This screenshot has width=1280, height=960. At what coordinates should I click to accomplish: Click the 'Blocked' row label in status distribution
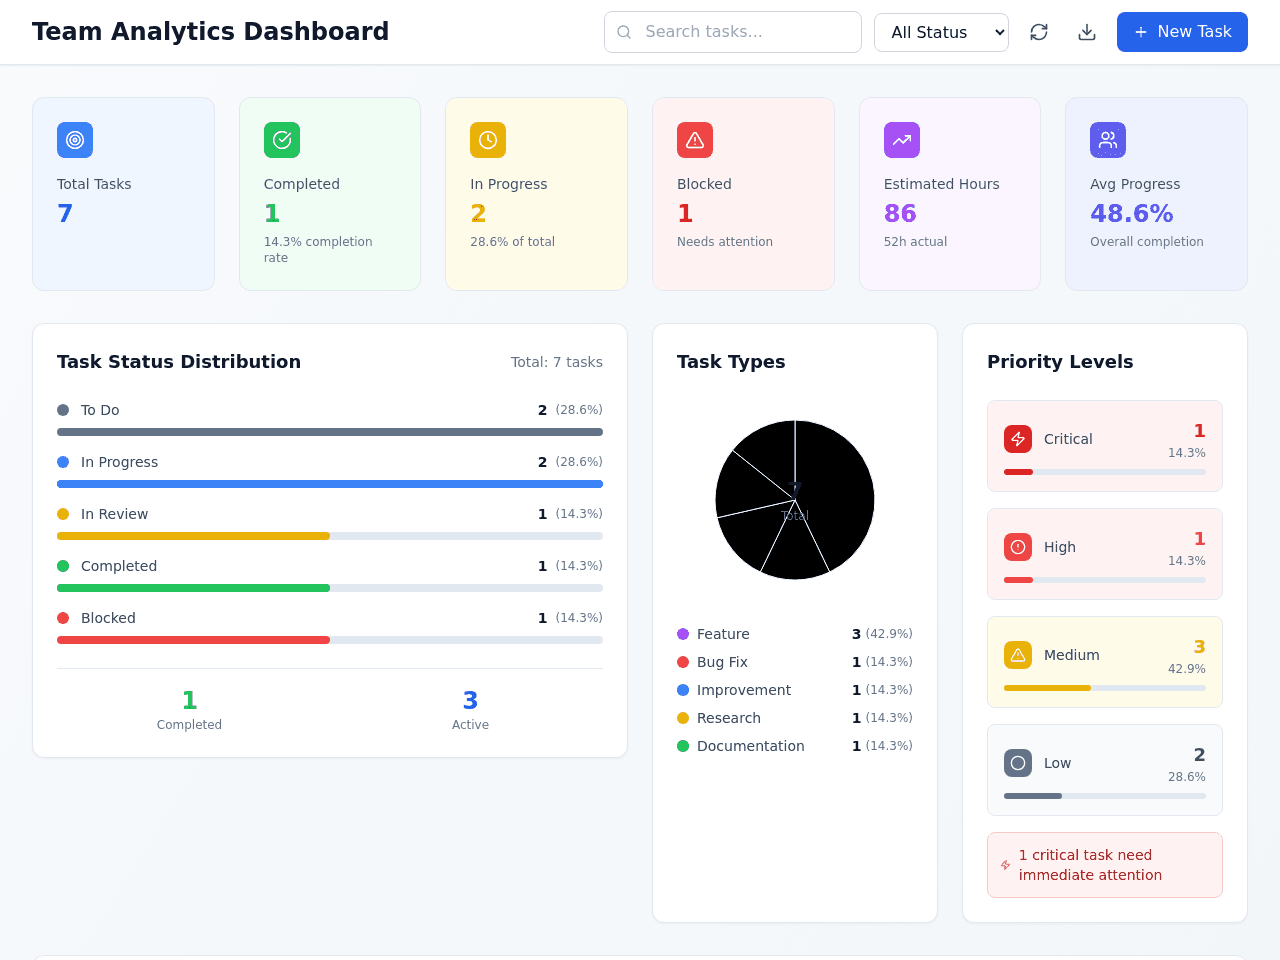tap(108, 618)
